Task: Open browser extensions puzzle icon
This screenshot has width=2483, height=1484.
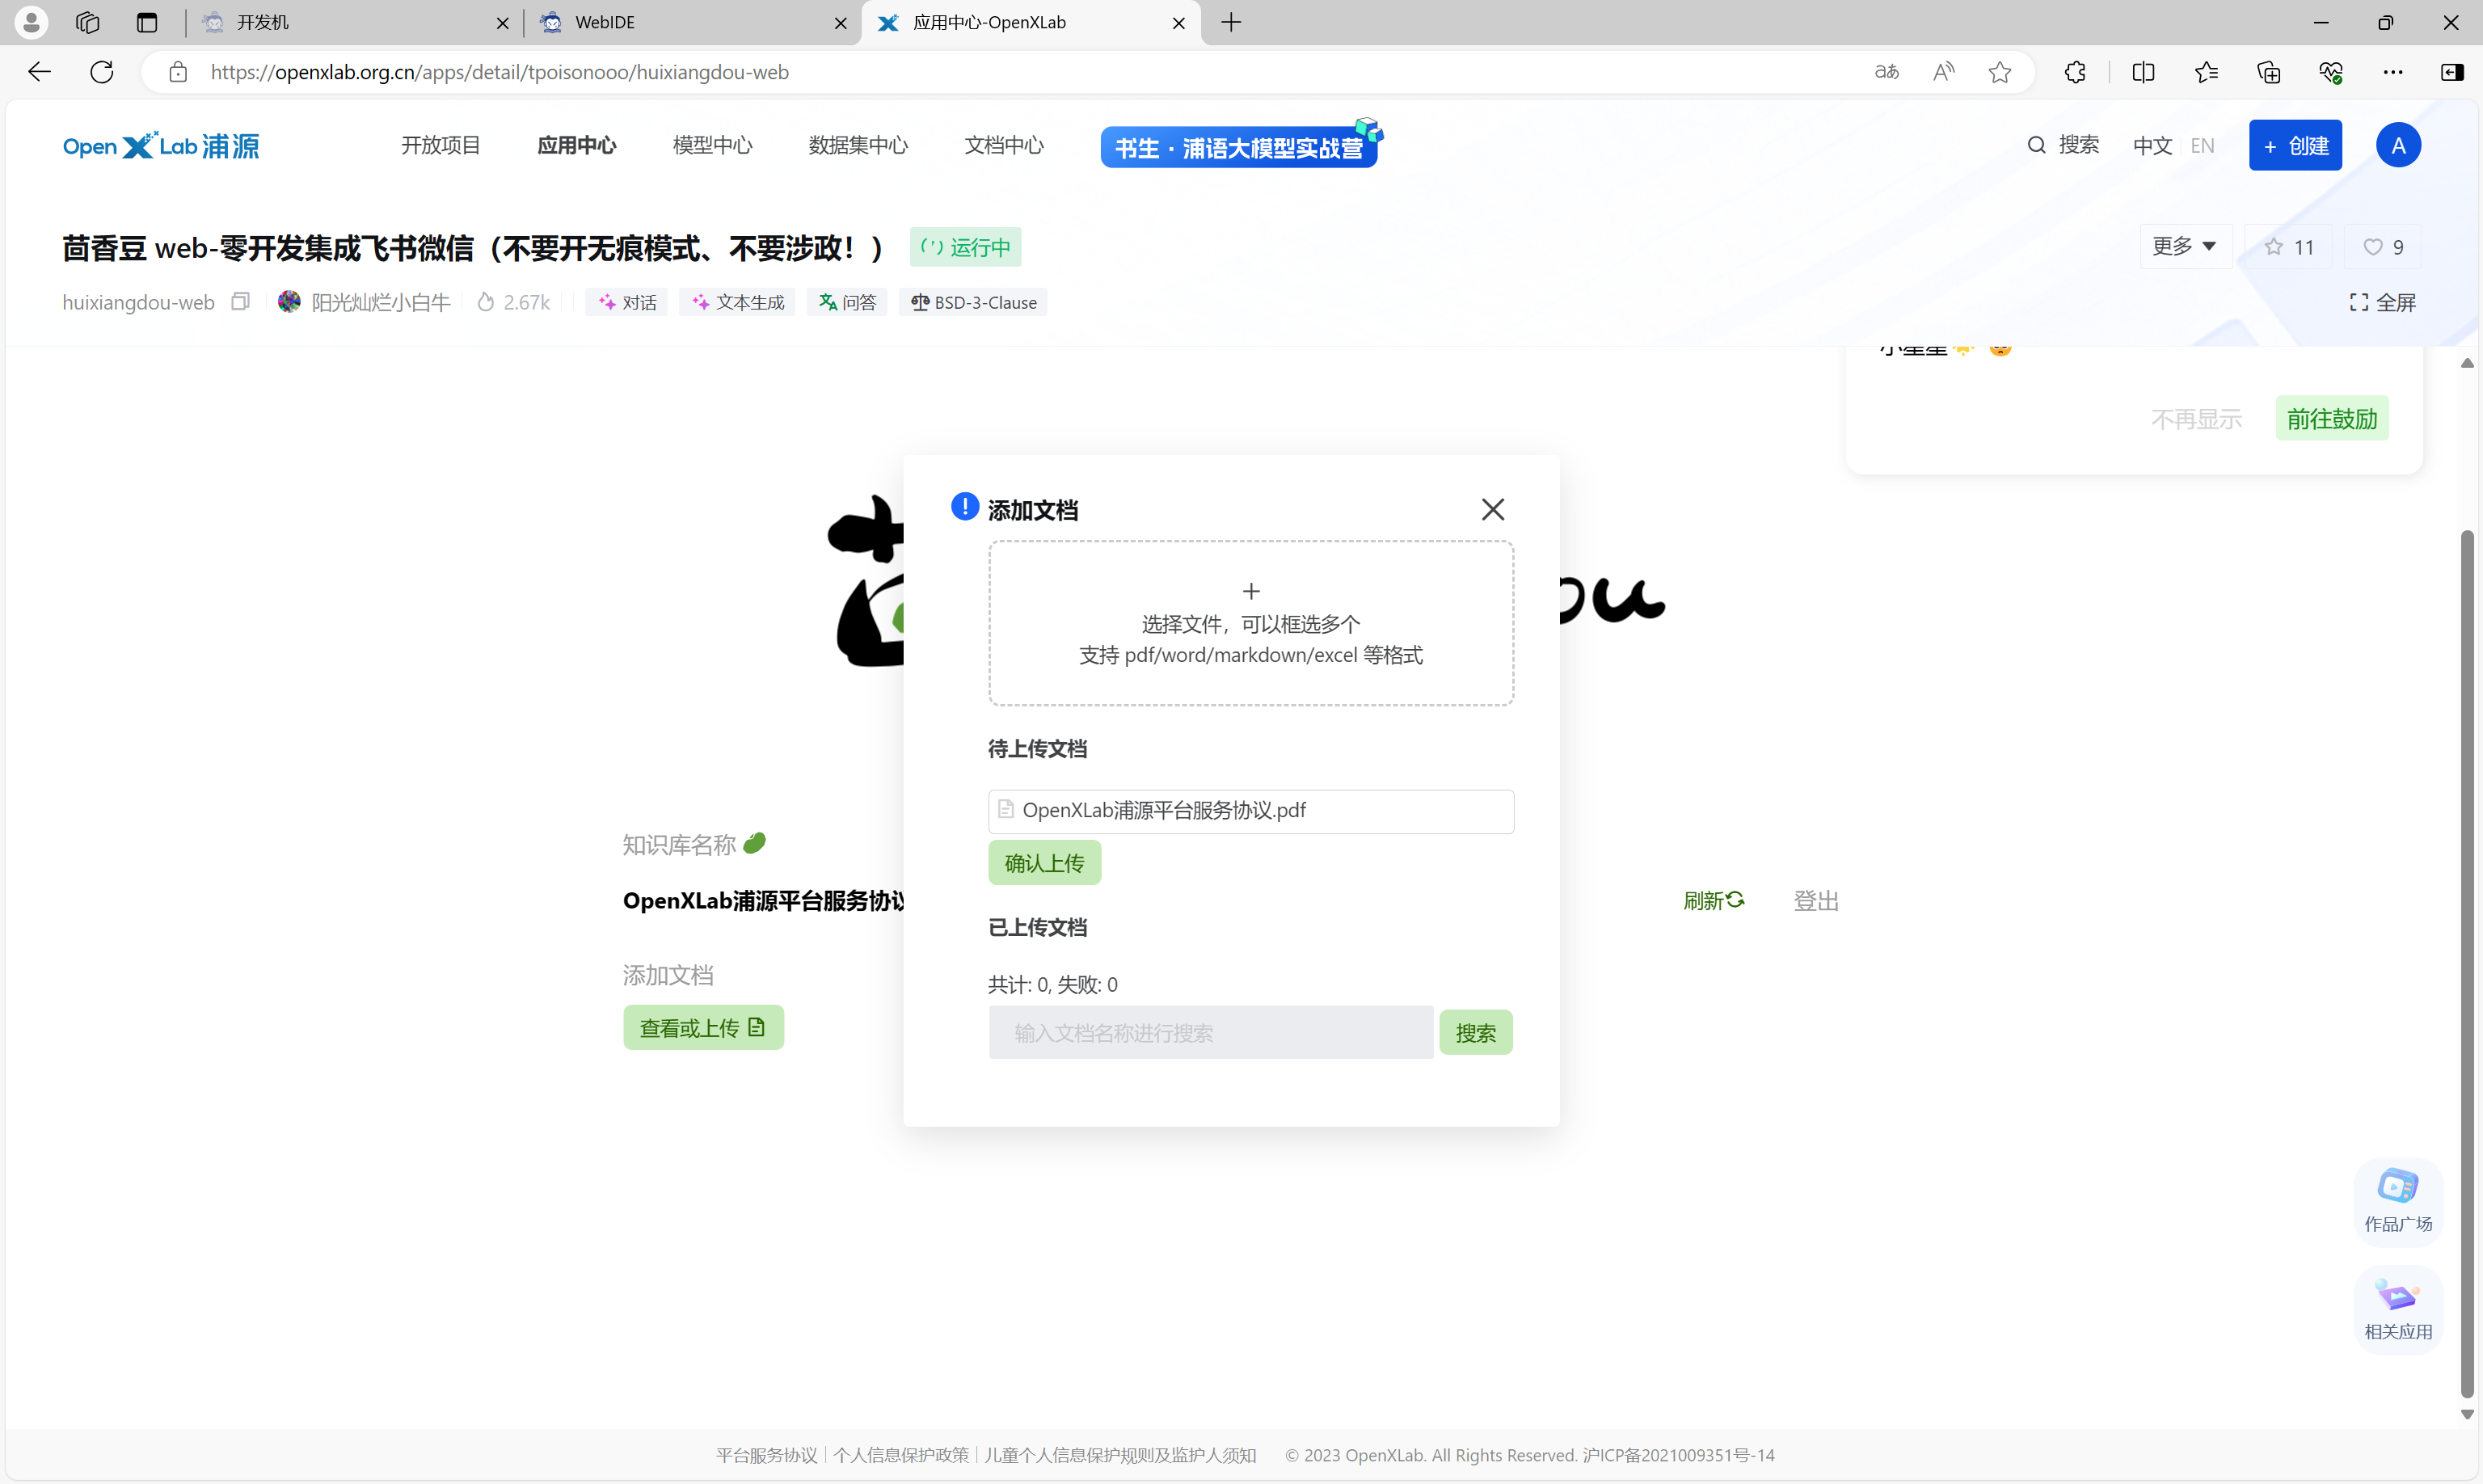Action: click(x=2076, y=72)
